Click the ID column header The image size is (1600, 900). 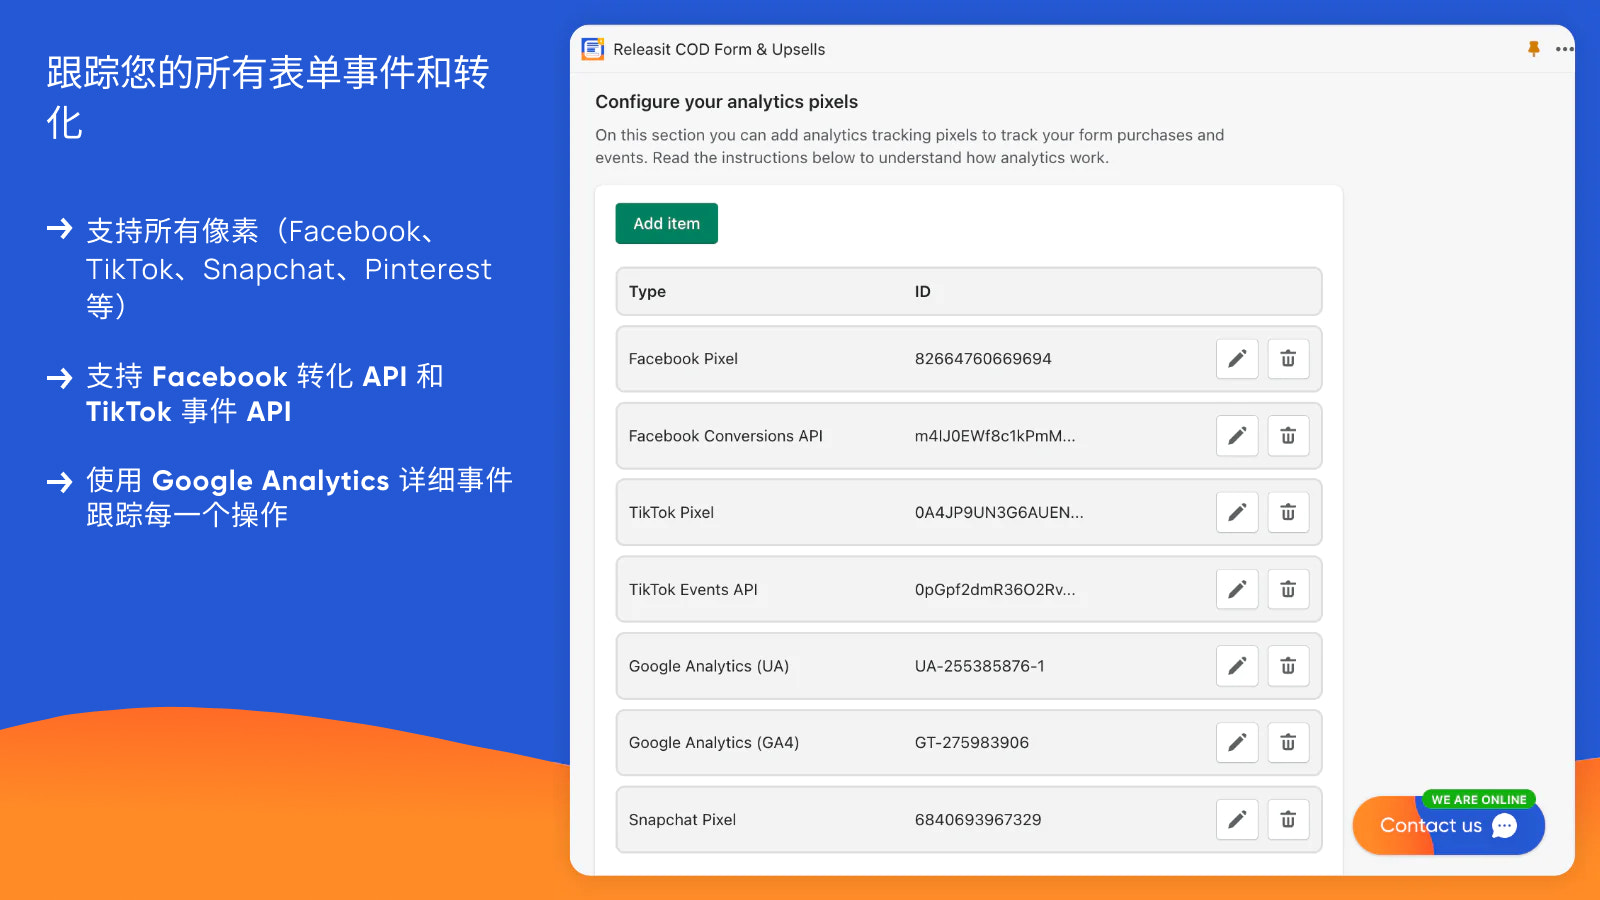click(922, 292)
